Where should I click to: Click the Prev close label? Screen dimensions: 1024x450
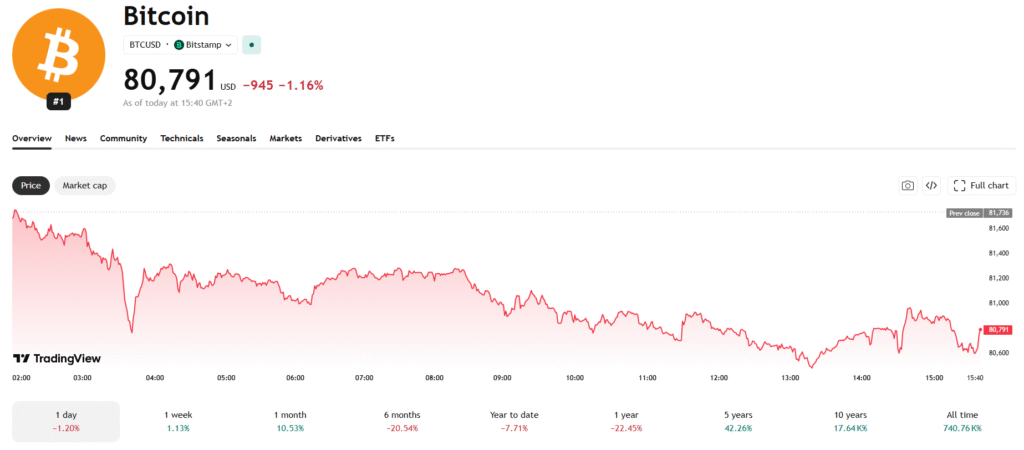965,213
